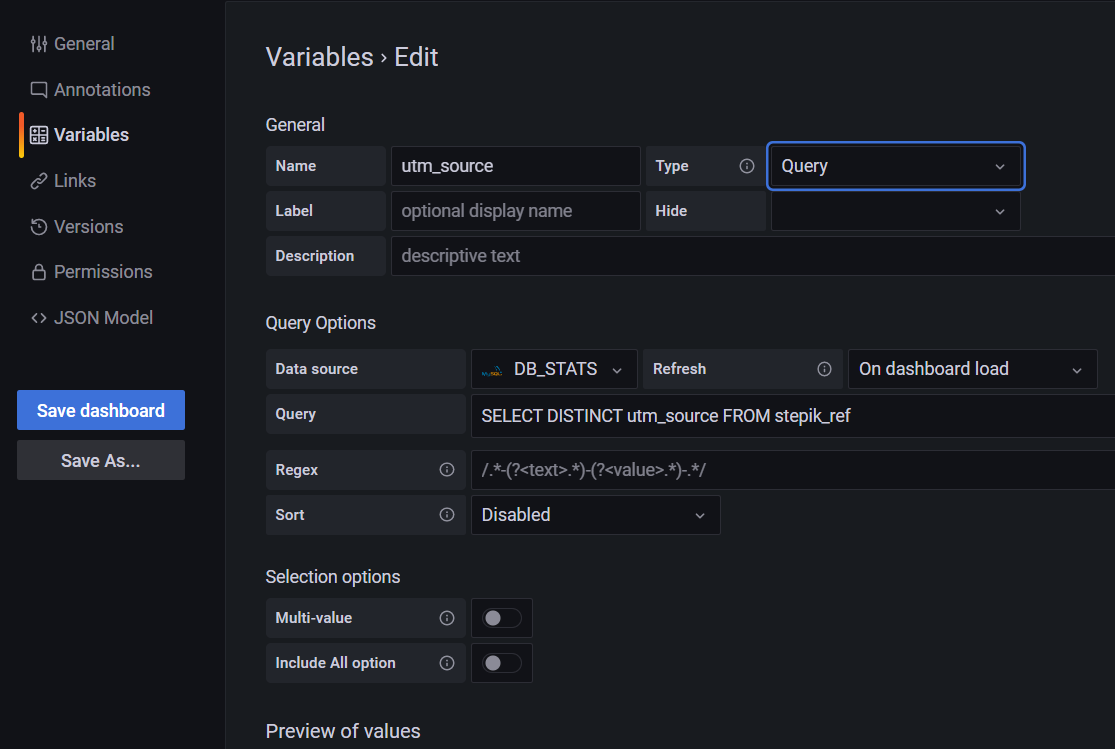The width and height of the screenshot is (1115, 749).
Task: Open the DB_STATS data source dropdown
Action: tap(554, 369)
